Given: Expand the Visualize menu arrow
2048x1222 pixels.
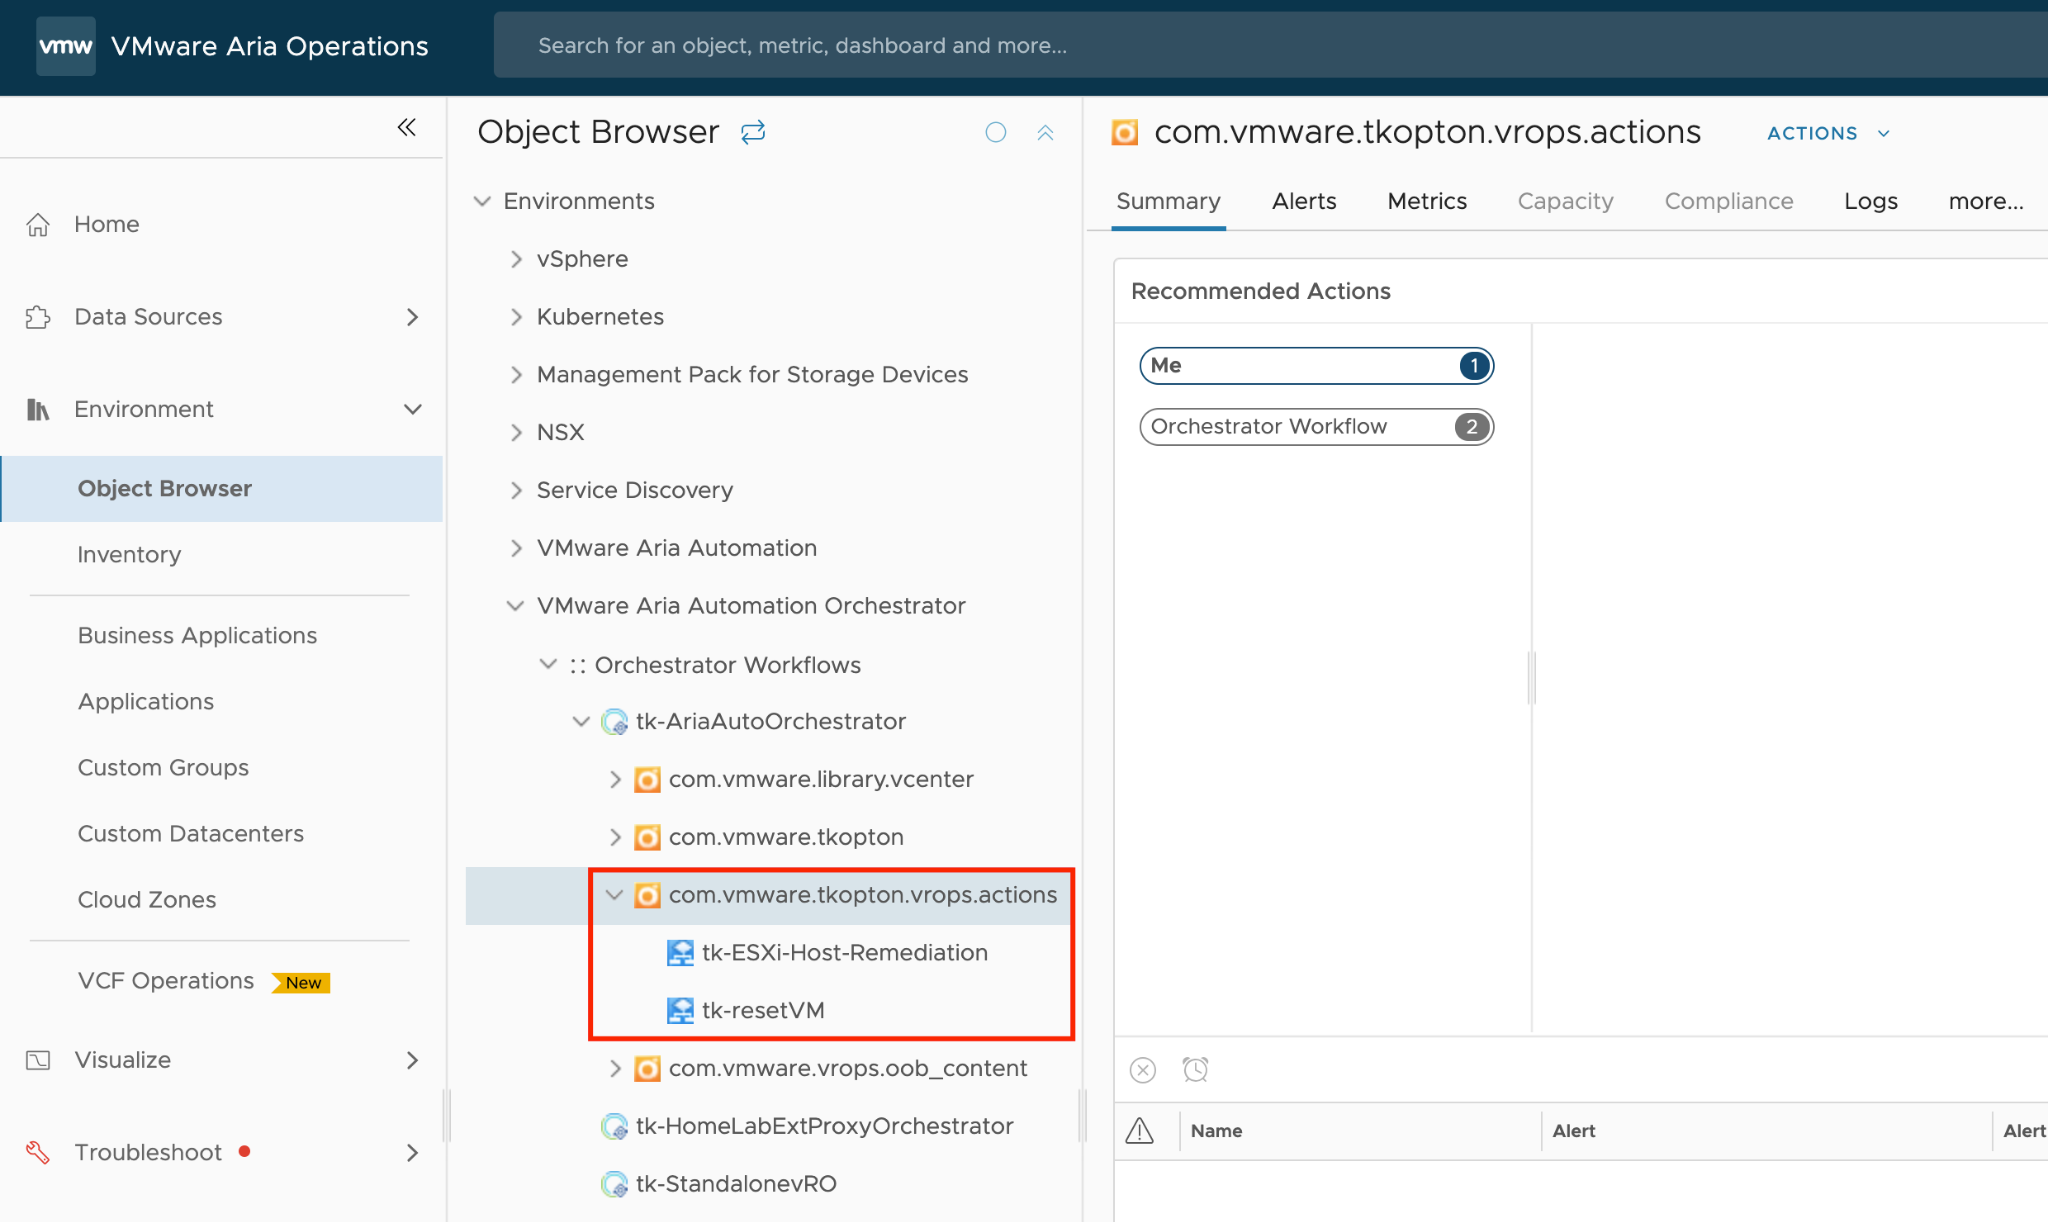Looking at the screenshot, I should [x=412, y=1060].
